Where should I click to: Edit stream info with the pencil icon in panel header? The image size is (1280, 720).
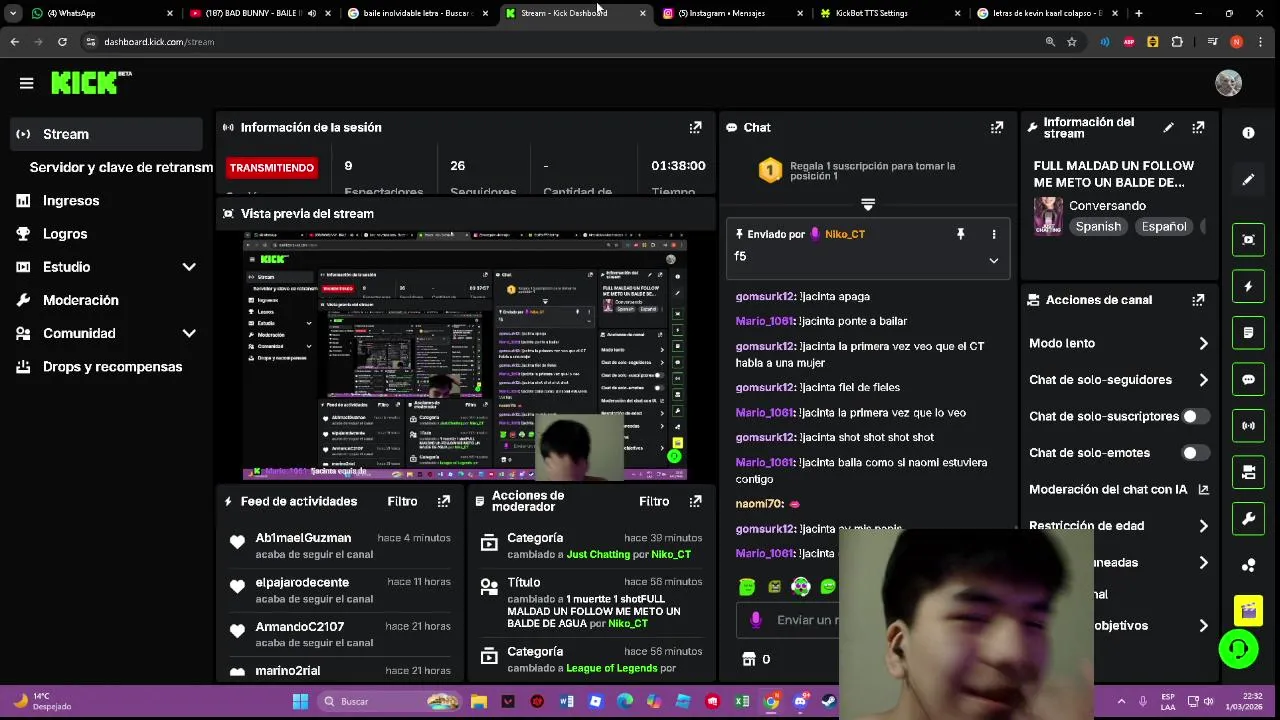1168,127
